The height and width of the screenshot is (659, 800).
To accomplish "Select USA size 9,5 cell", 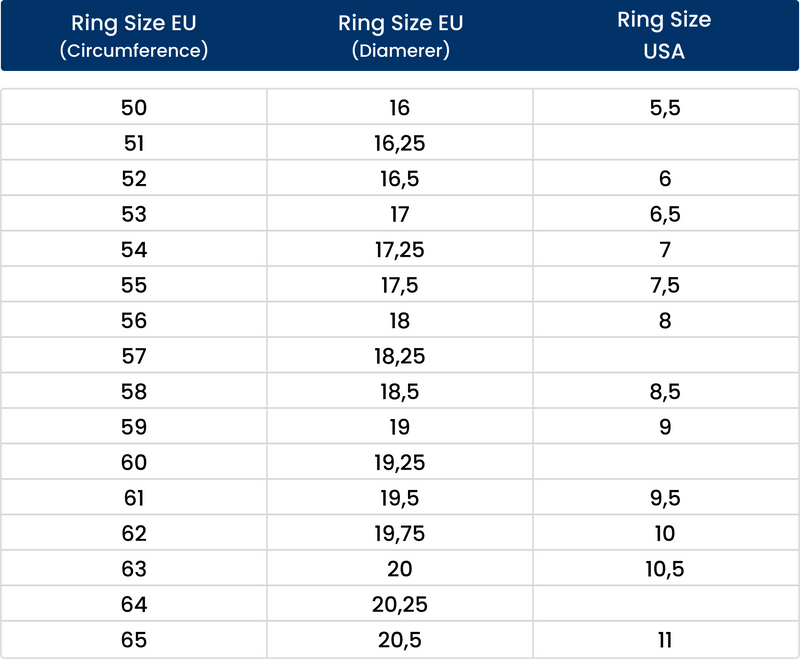I will [665, 498].
